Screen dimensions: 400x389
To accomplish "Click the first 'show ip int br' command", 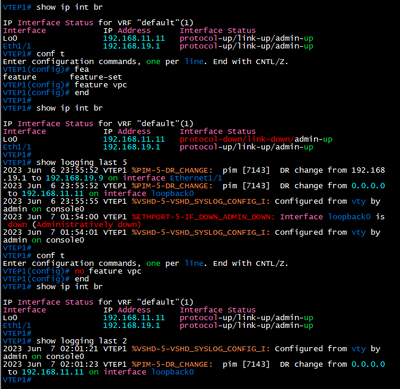I will 69,7.
